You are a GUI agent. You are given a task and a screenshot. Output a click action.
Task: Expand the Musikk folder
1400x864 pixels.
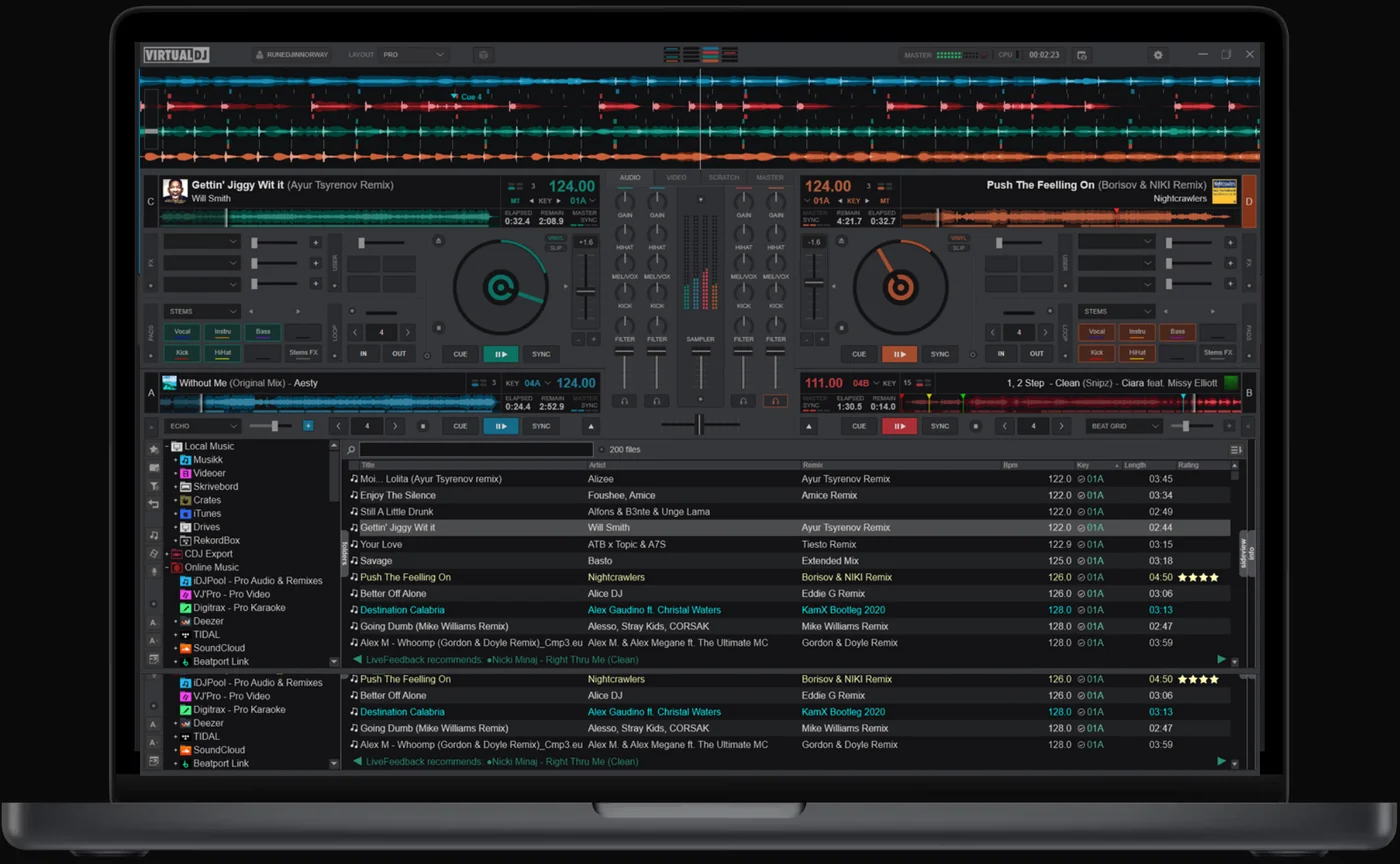(x=176, y=460)
